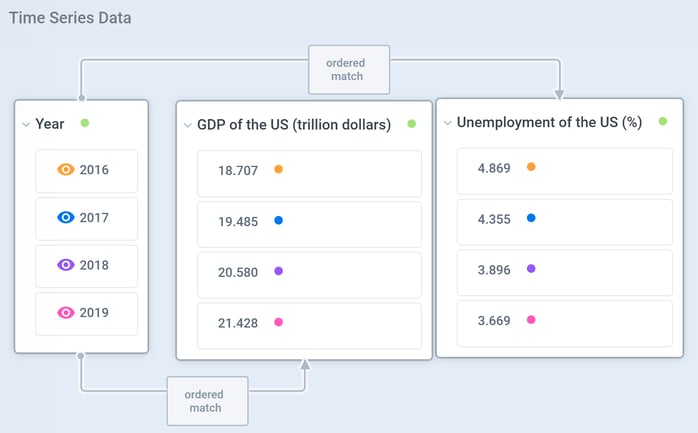Click the GDP value 21.428
This screenshot has width=698, height=433.
(x=238, y=323)
